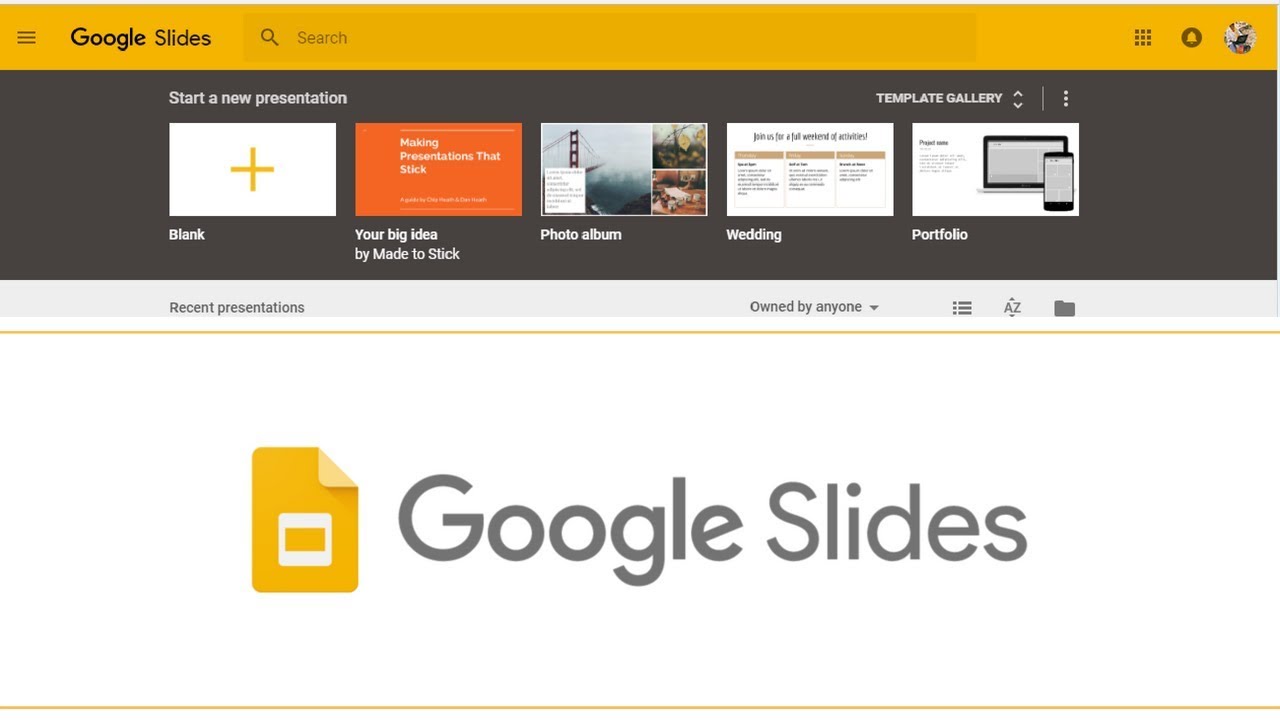Open the Wedding template thumbnail
The height and width of the screenshot is (720, 1280).
tap(810, 169)
